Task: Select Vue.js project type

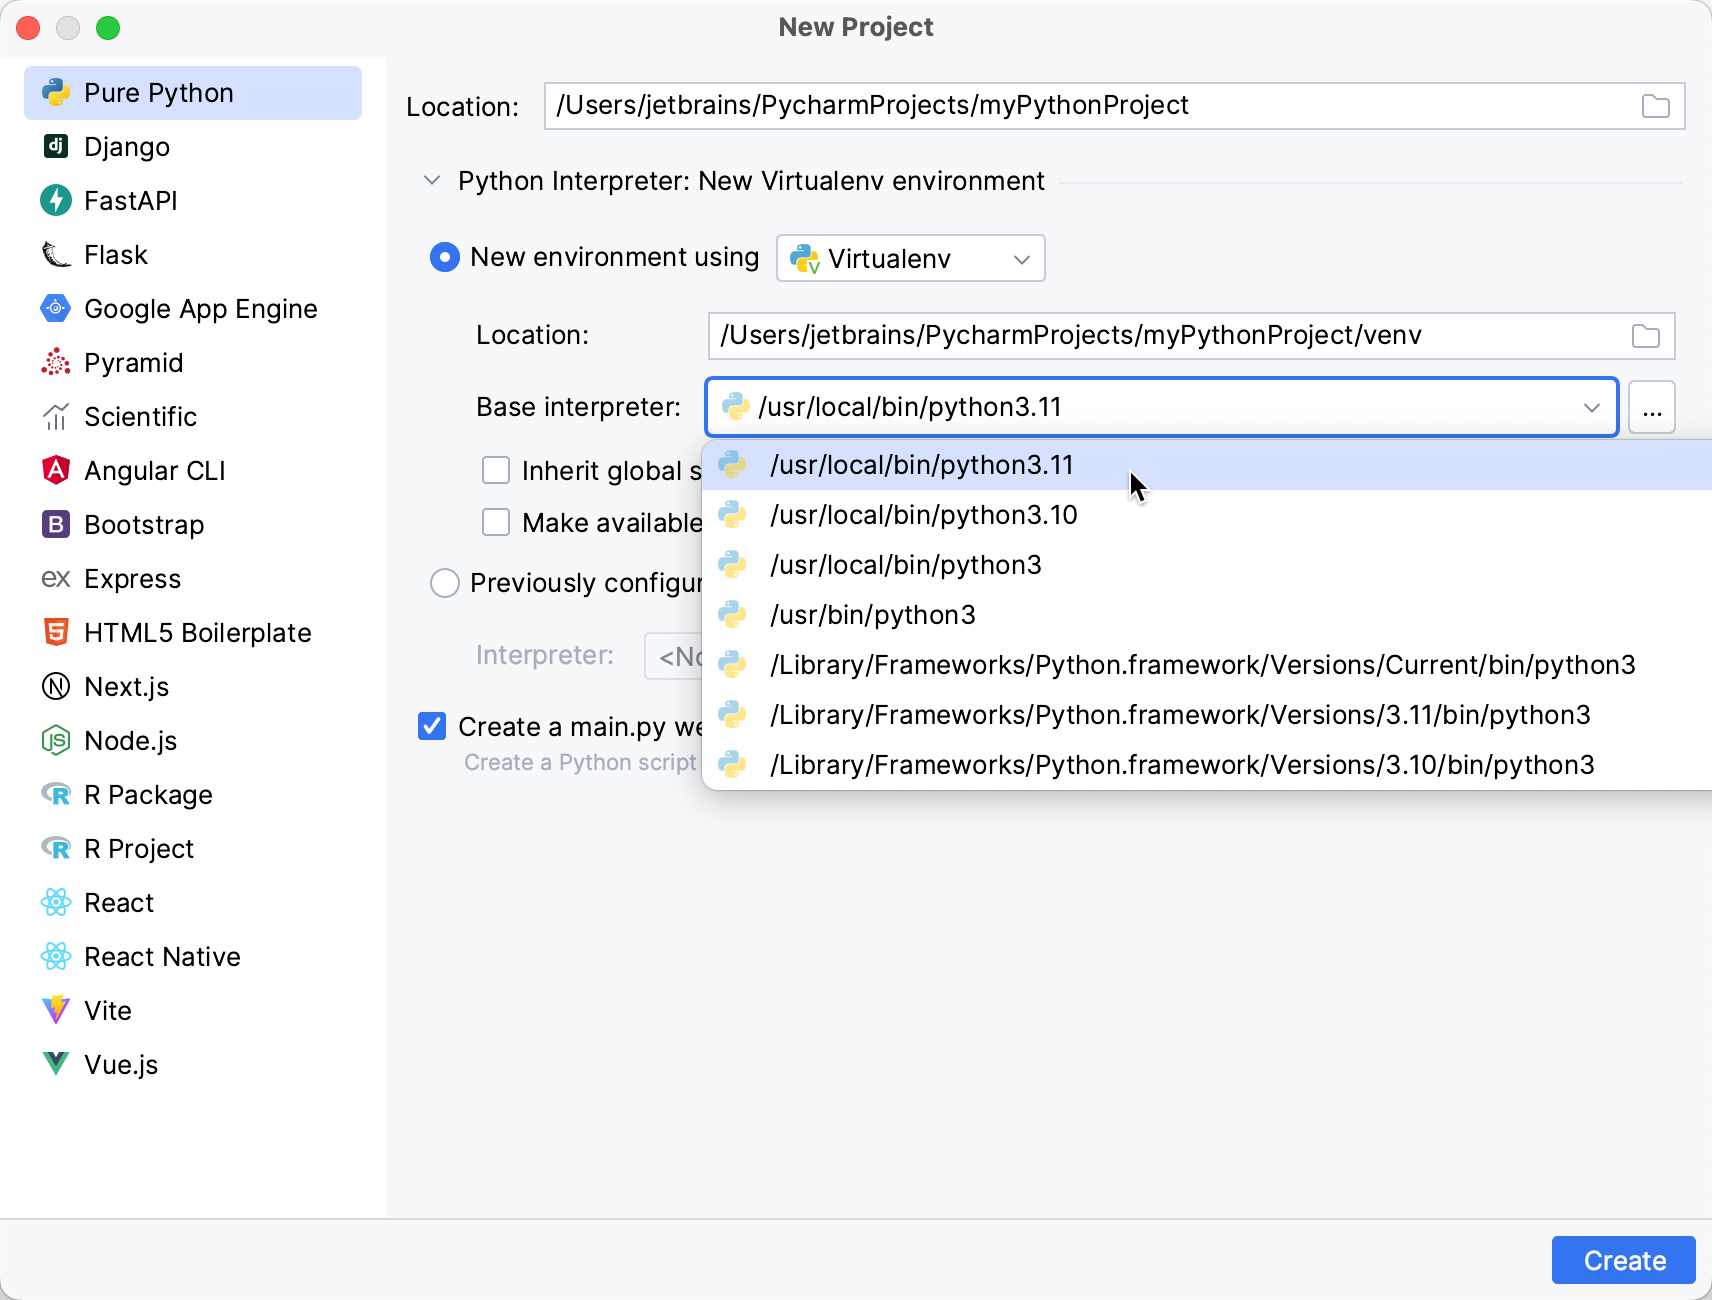Action: pos(193,1065)
